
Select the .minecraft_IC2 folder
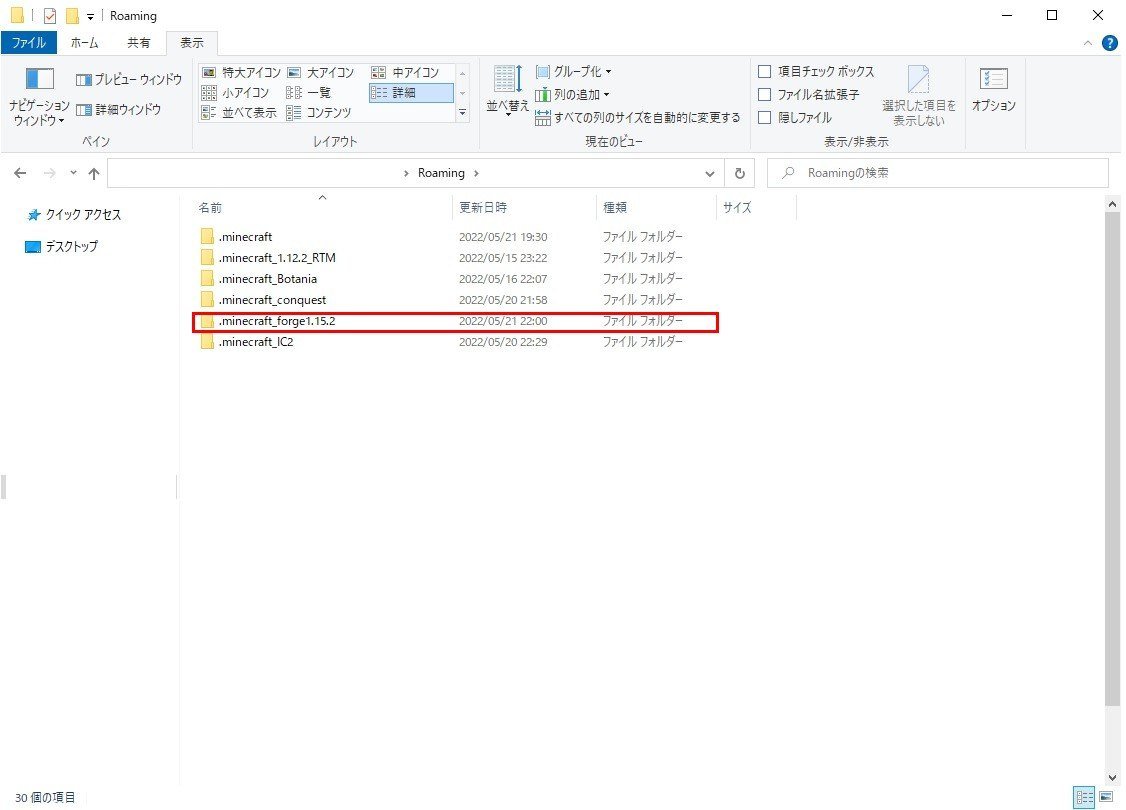click(455, 342)
